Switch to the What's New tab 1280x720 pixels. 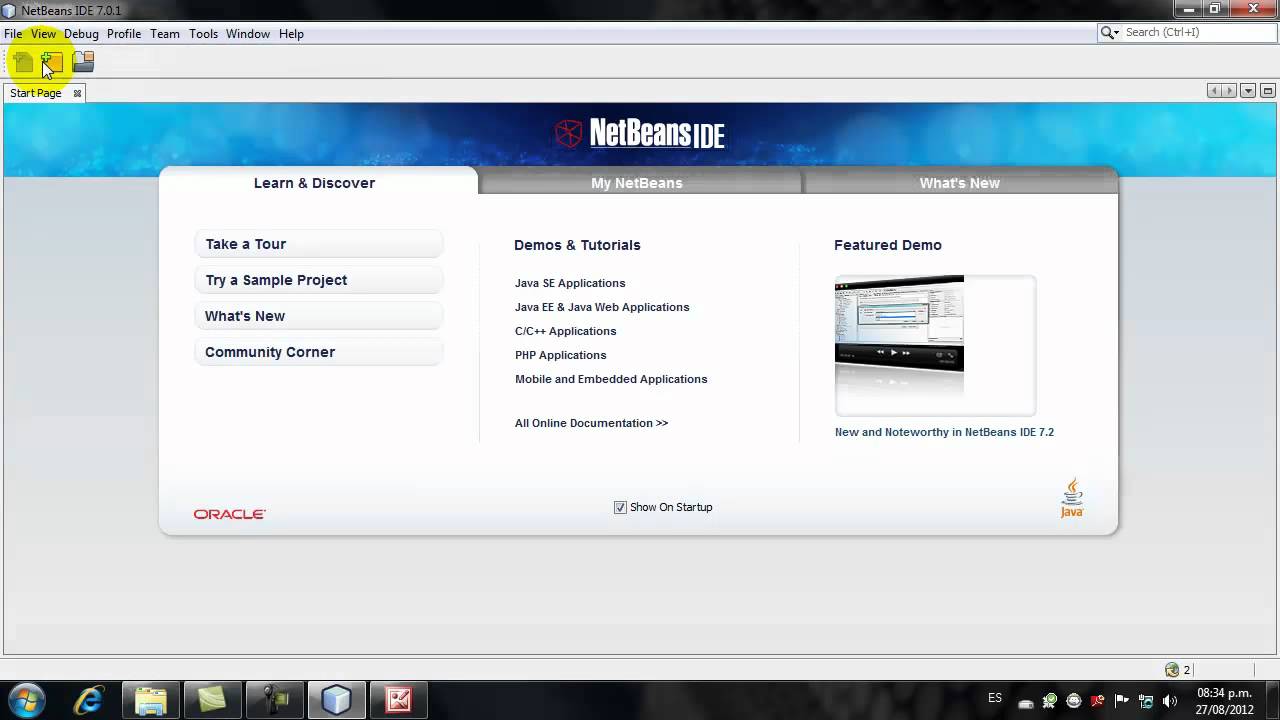point(960,183)
